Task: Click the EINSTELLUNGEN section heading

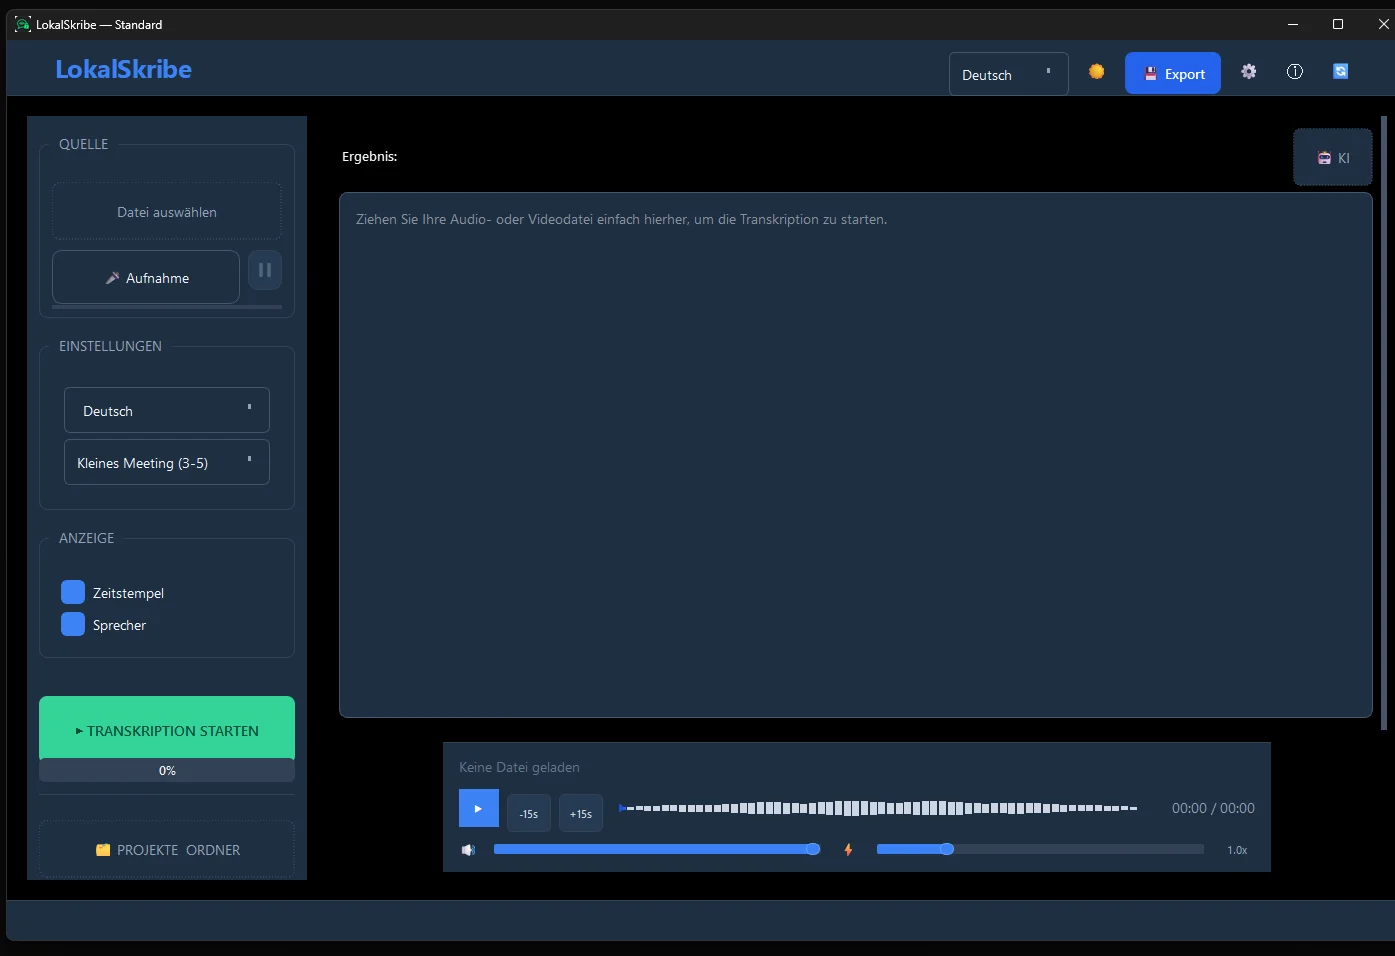Action: tap(110, 346)
